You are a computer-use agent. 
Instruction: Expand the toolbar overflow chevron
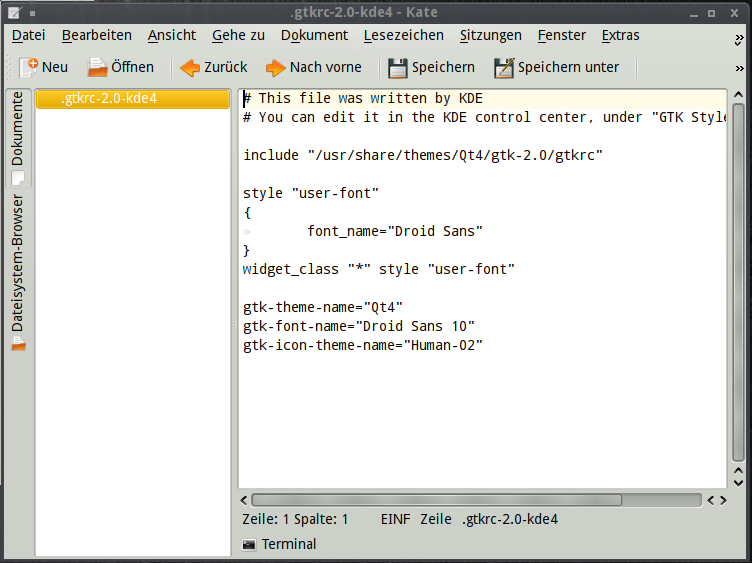pos(740,69)
